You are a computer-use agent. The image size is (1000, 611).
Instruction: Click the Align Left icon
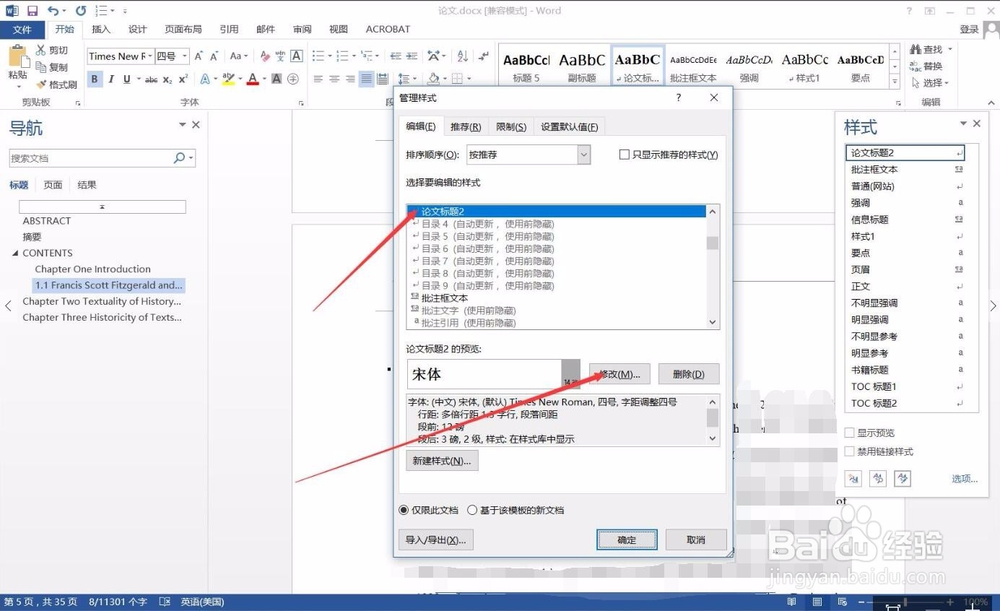pyautogui.click(x=318, y=79)
